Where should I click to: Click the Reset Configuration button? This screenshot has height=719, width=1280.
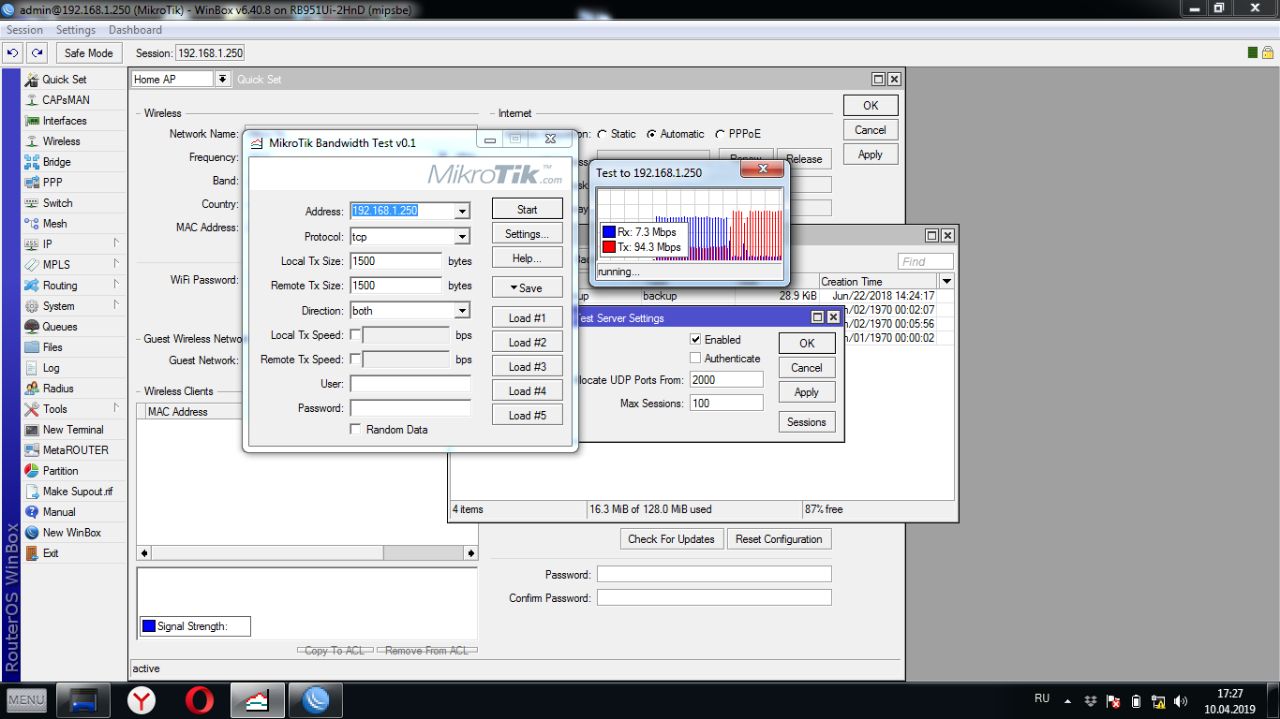[779, 539]
